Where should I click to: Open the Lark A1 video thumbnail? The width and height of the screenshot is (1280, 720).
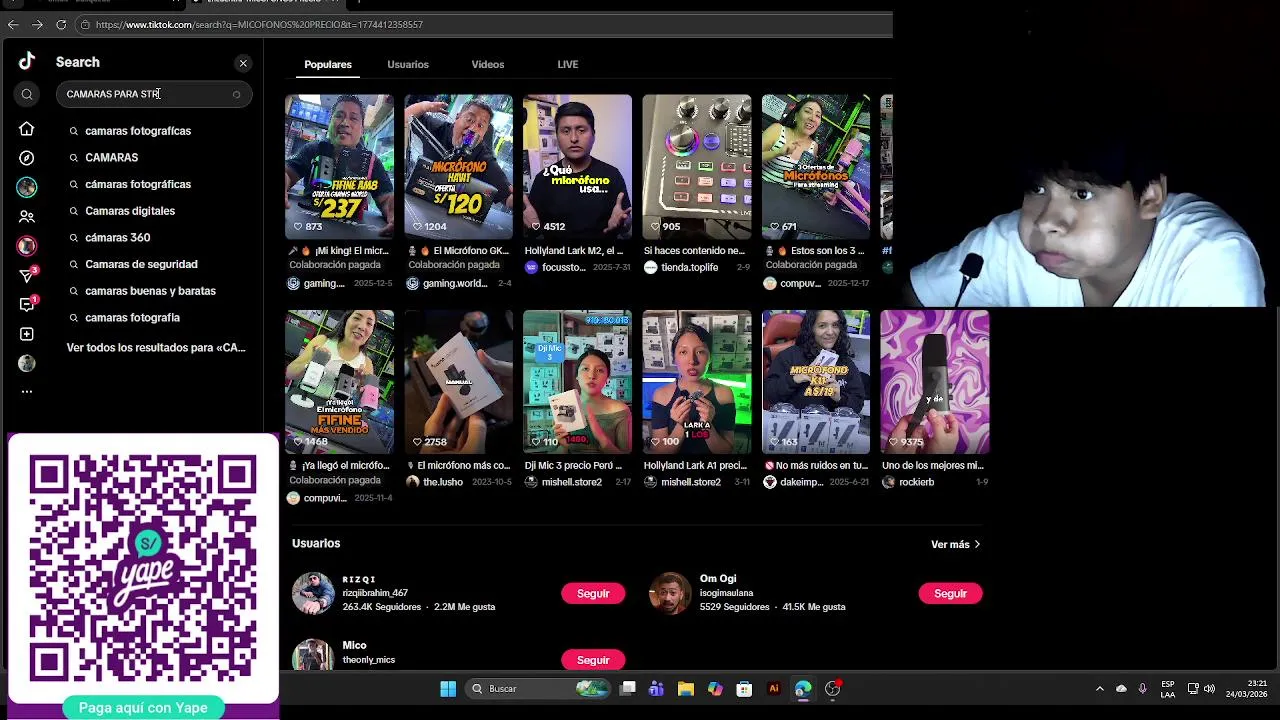tap(697, 382)
